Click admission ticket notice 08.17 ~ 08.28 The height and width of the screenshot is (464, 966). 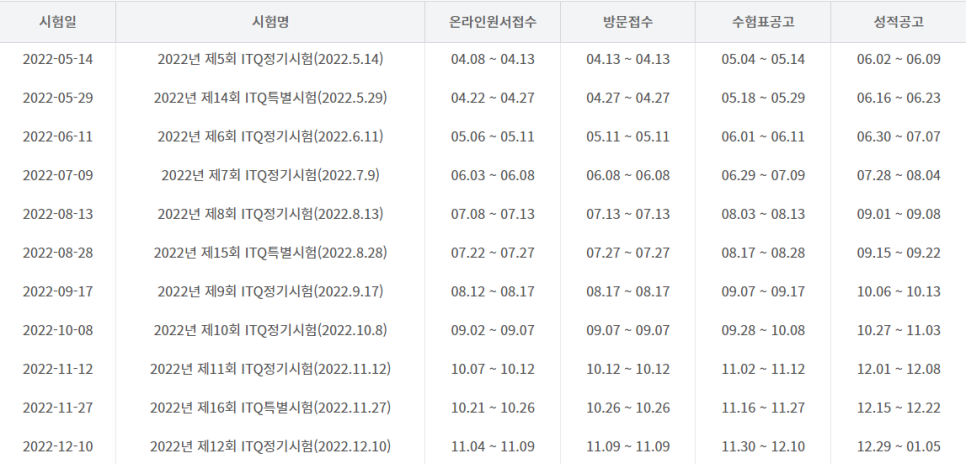pyautogui.click(x=763, y=253)
